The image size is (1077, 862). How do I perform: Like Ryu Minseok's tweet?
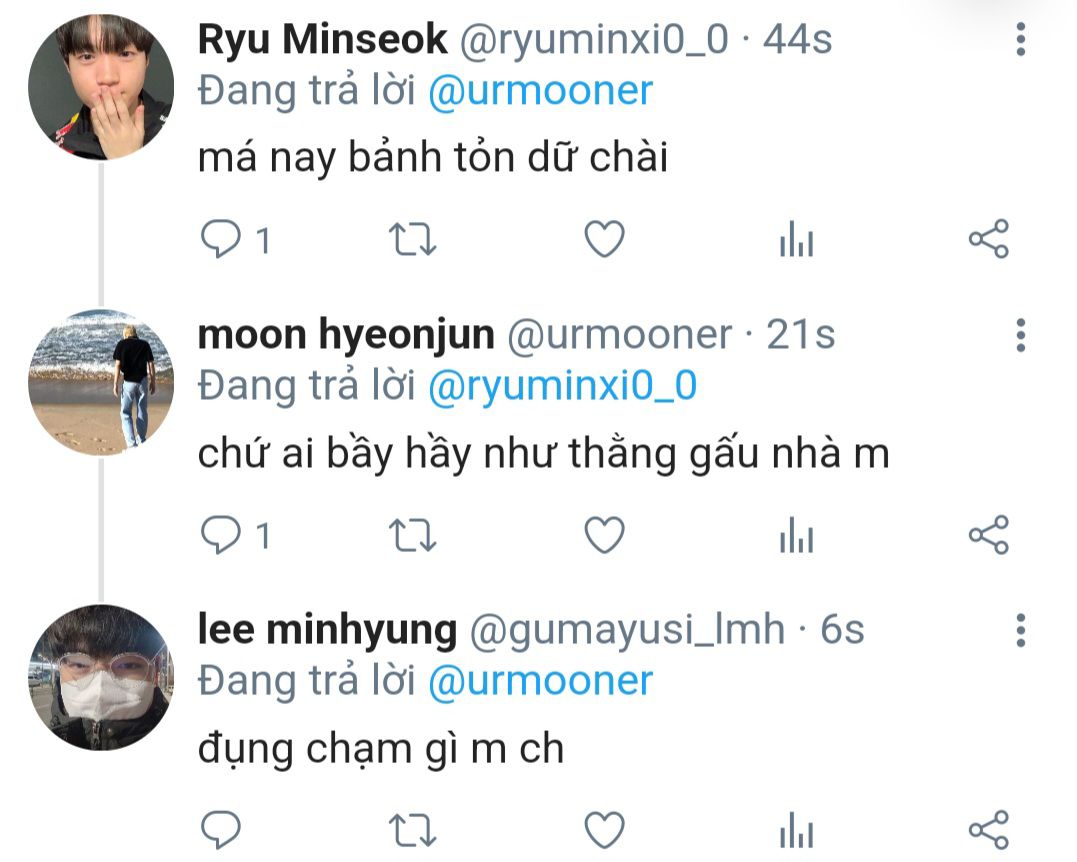604,239
